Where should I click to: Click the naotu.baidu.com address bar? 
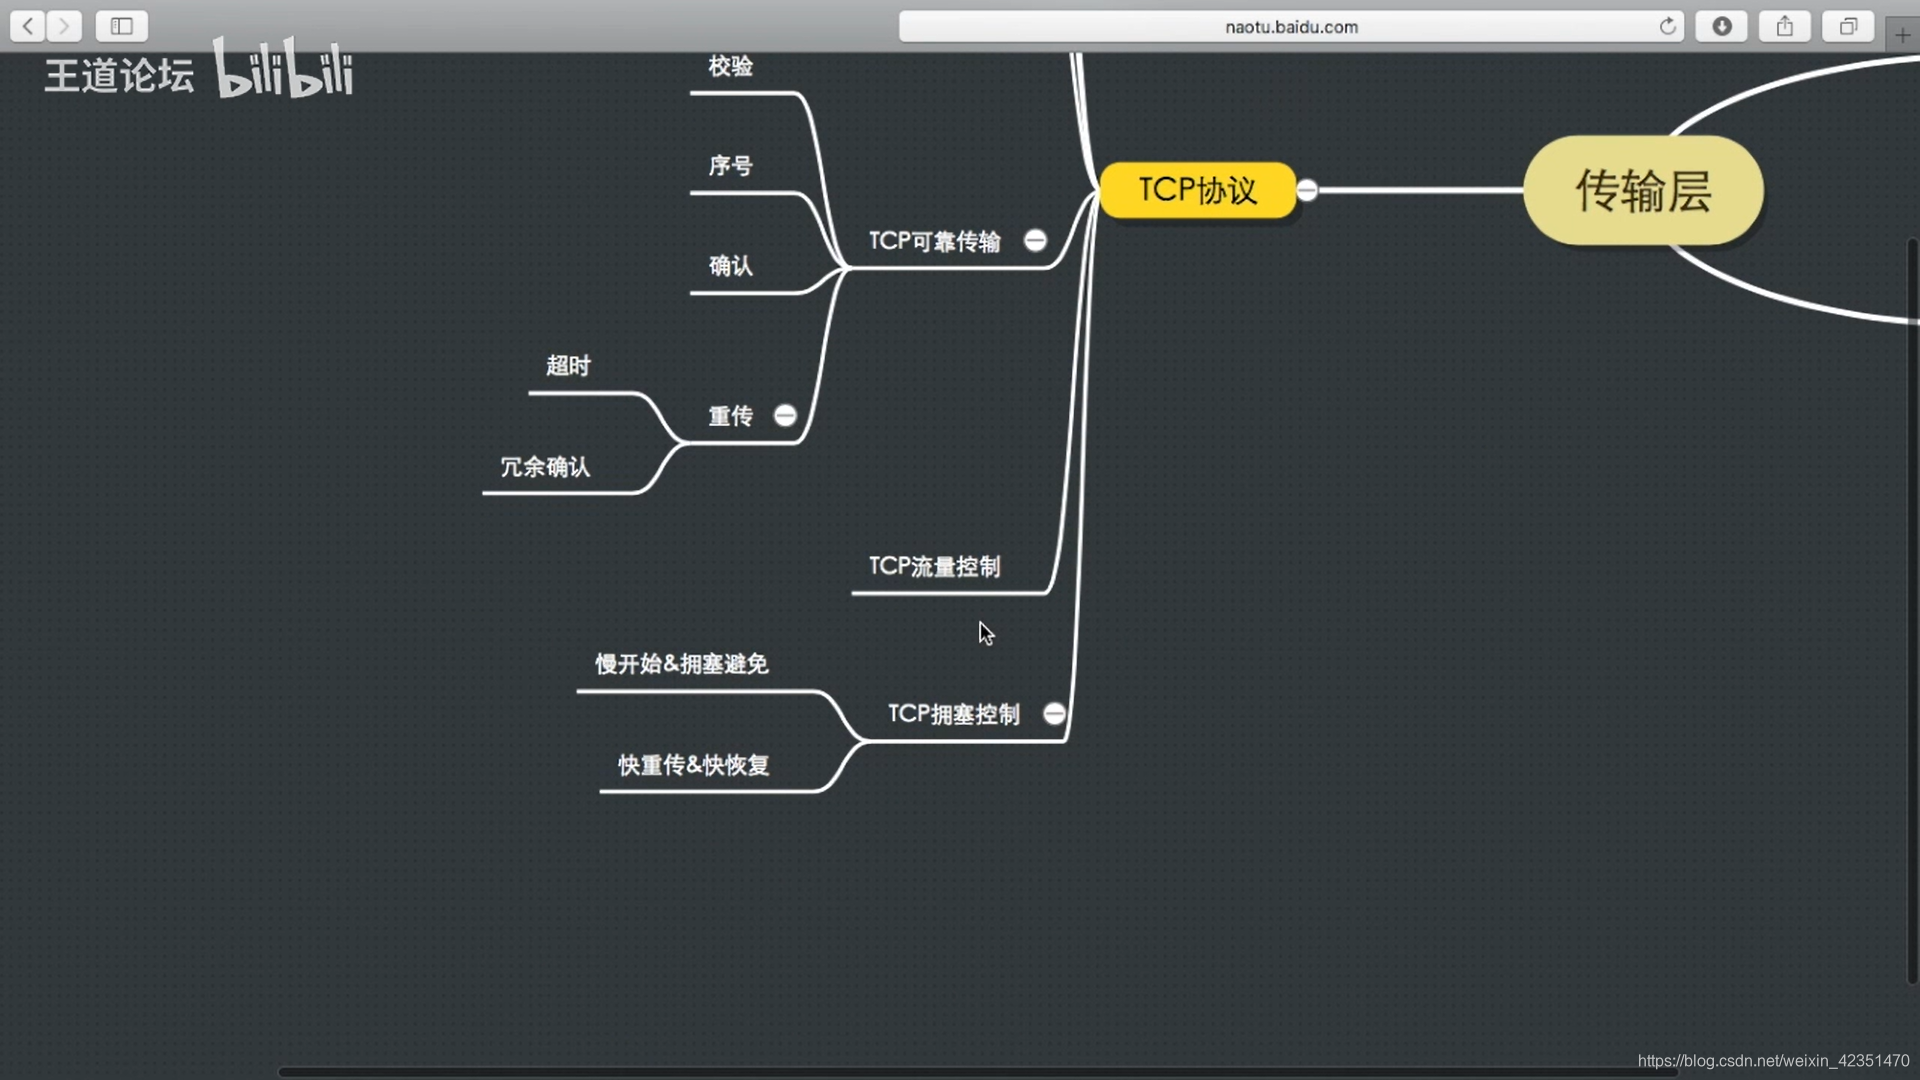point(1291,27)
